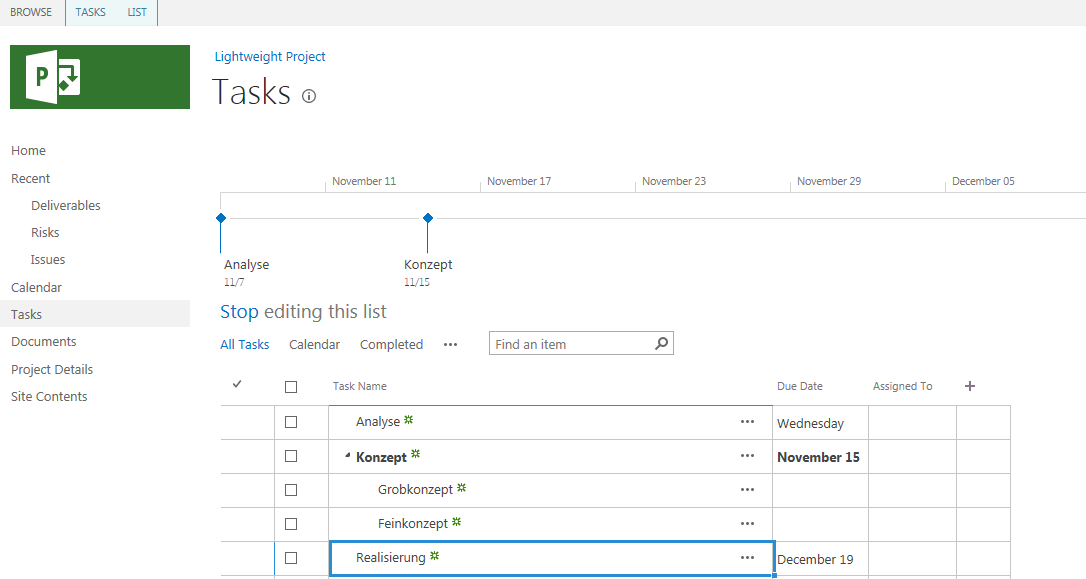Open the ellipsis menu for Konzept row
The width and height of the screenshot is (1086, 579).
747,456
